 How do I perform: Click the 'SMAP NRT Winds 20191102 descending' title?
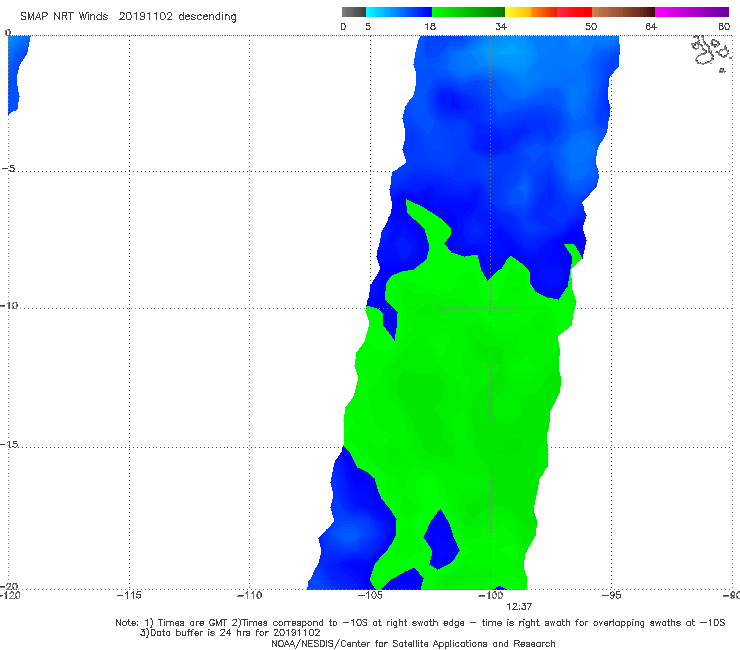pyautogui.click(x=128, y=17)
